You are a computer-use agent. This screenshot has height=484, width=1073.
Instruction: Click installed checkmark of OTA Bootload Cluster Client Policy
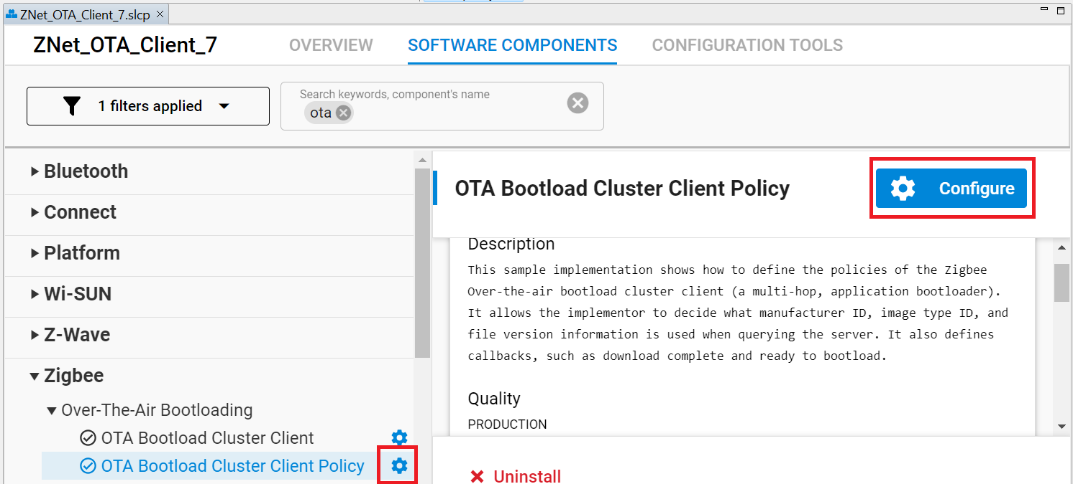tap(88, 466)
